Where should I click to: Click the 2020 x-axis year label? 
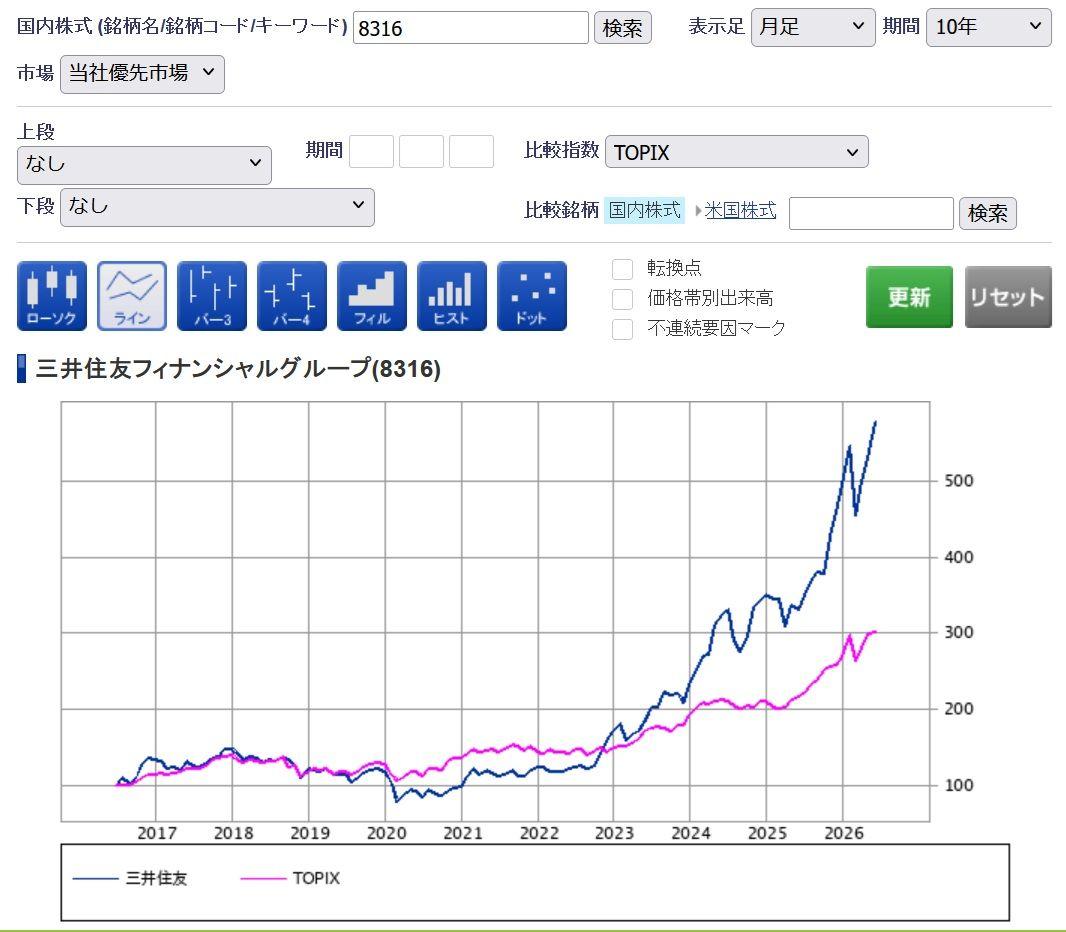click(386, 833)
